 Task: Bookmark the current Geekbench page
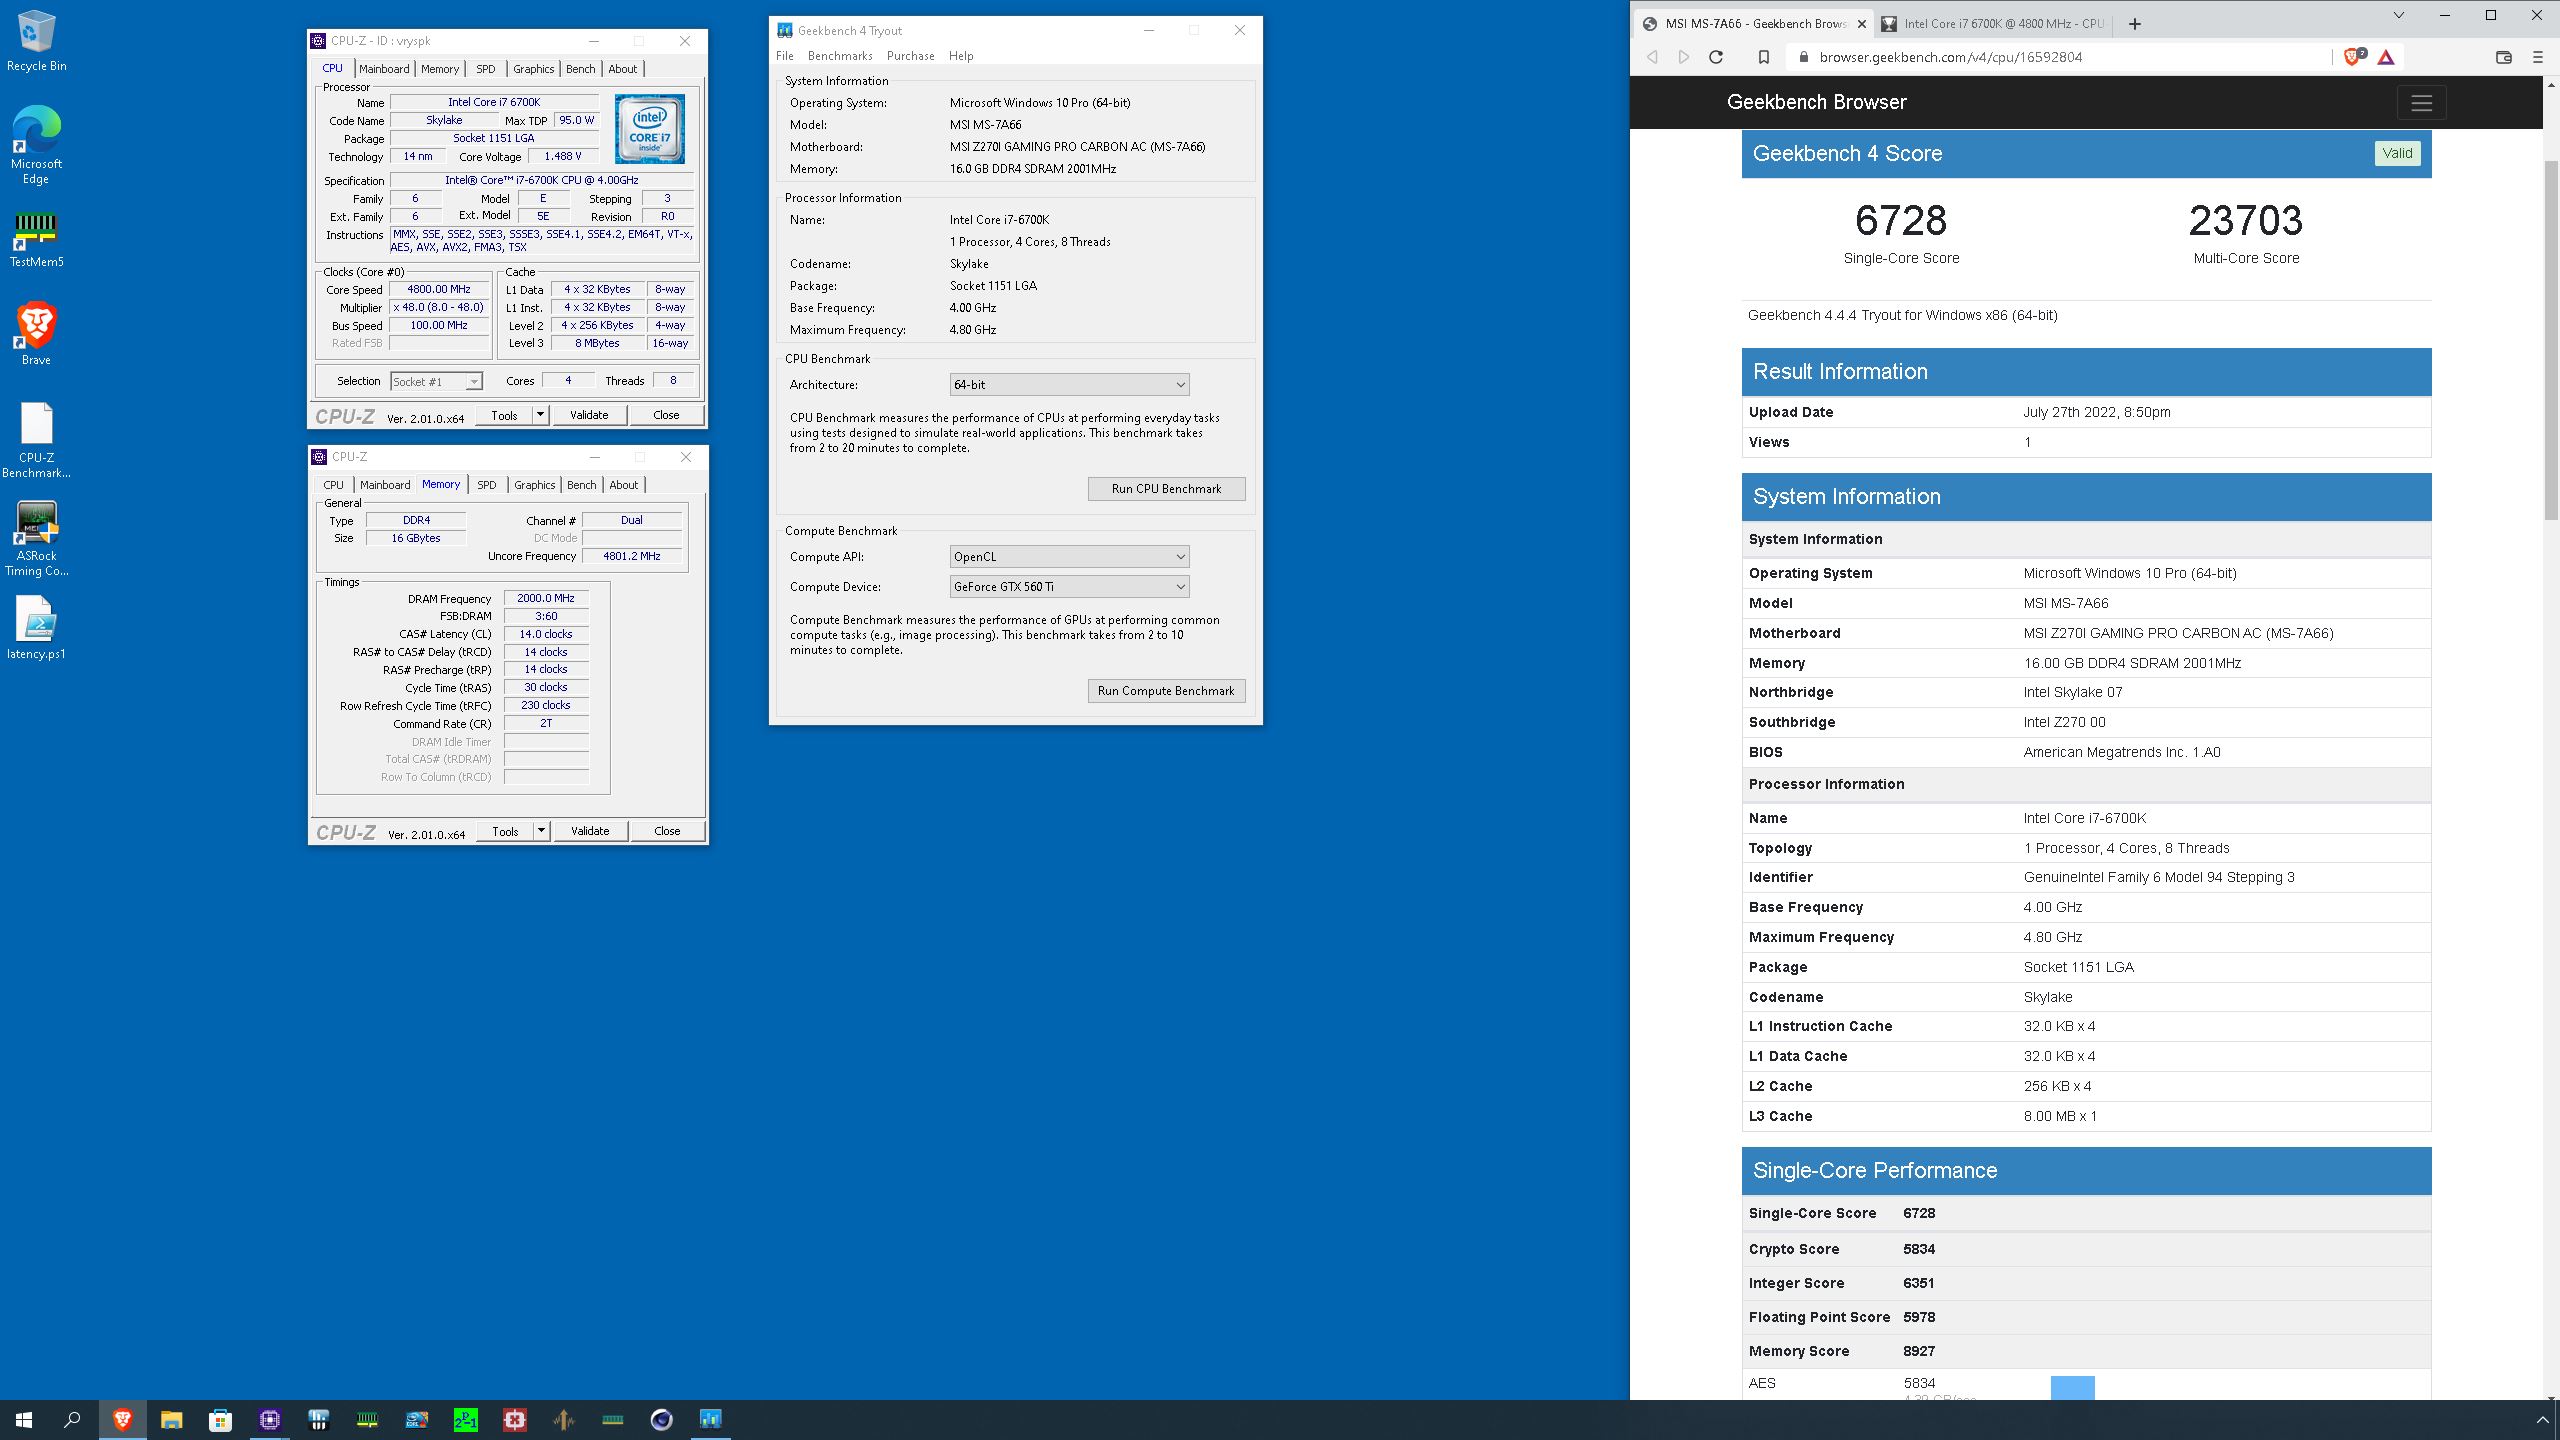pos(1764,57)
